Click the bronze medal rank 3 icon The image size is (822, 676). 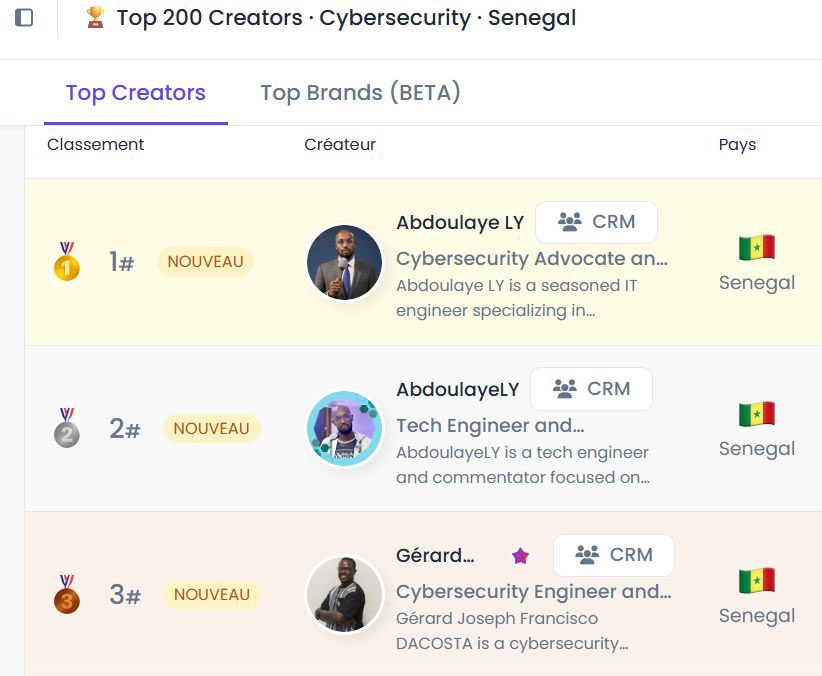pyautogui.click(x=67, y=594)
